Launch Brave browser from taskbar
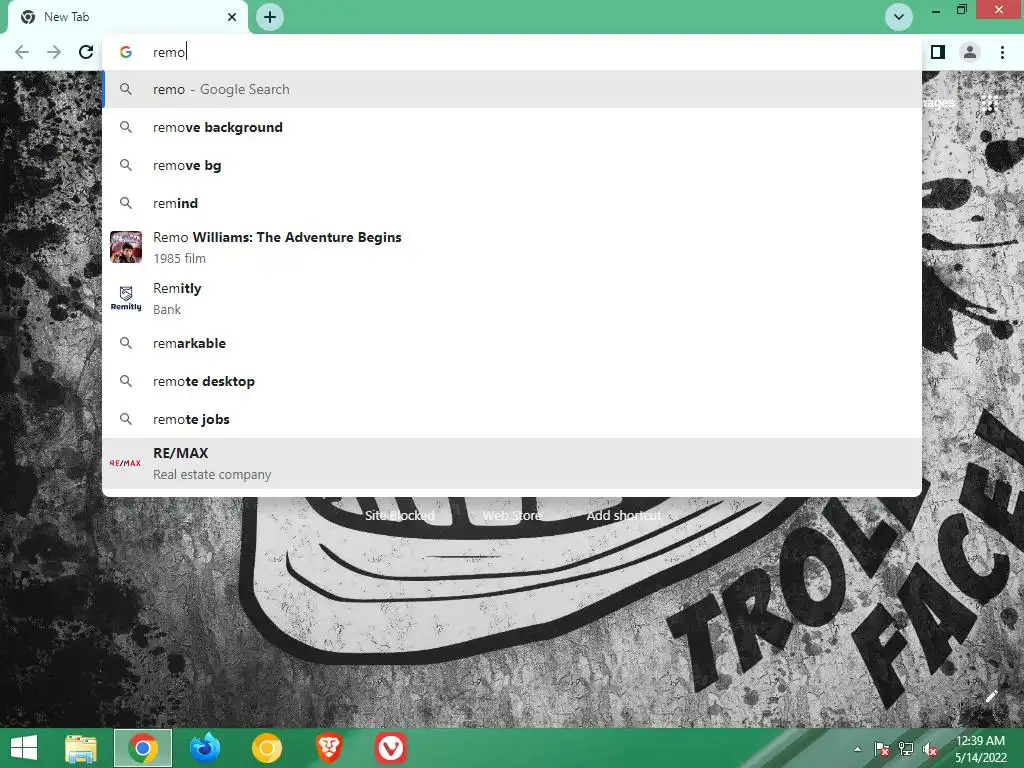This screenshot has height=768, width=1024. (x=328, y=748)
